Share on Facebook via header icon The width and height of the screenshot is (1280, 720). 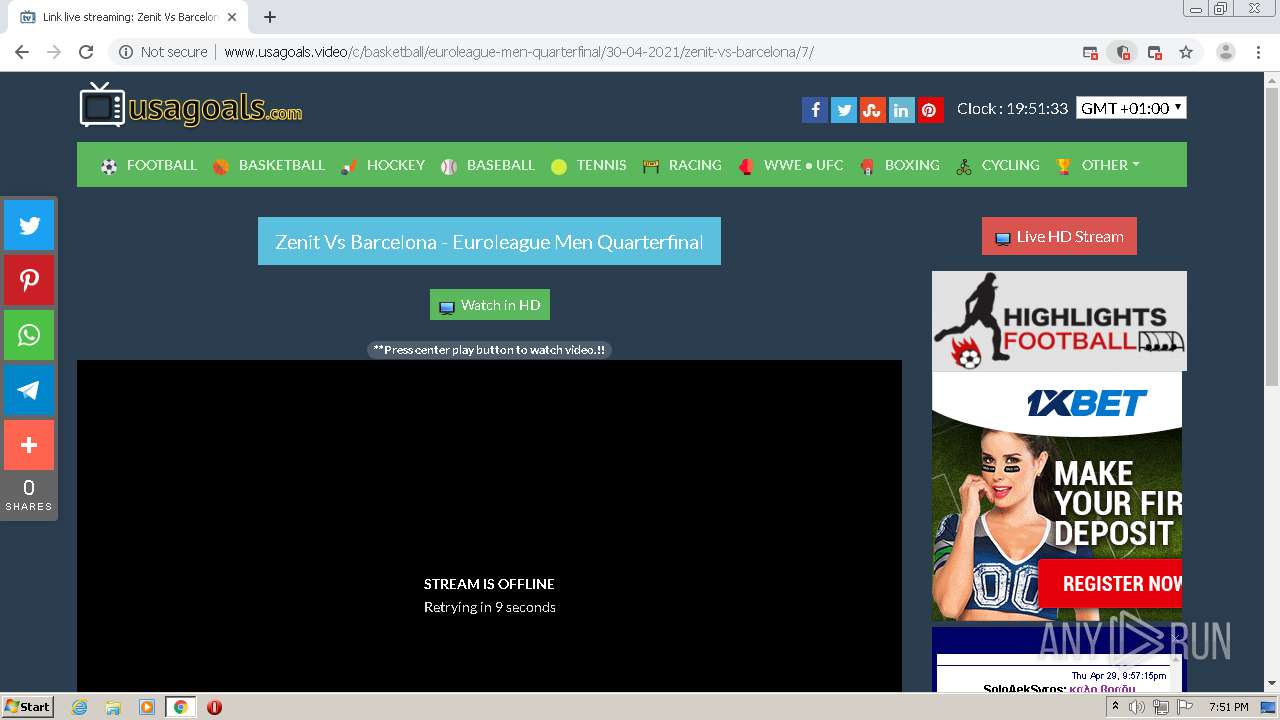pyautogui.click(x=815, y=110)
